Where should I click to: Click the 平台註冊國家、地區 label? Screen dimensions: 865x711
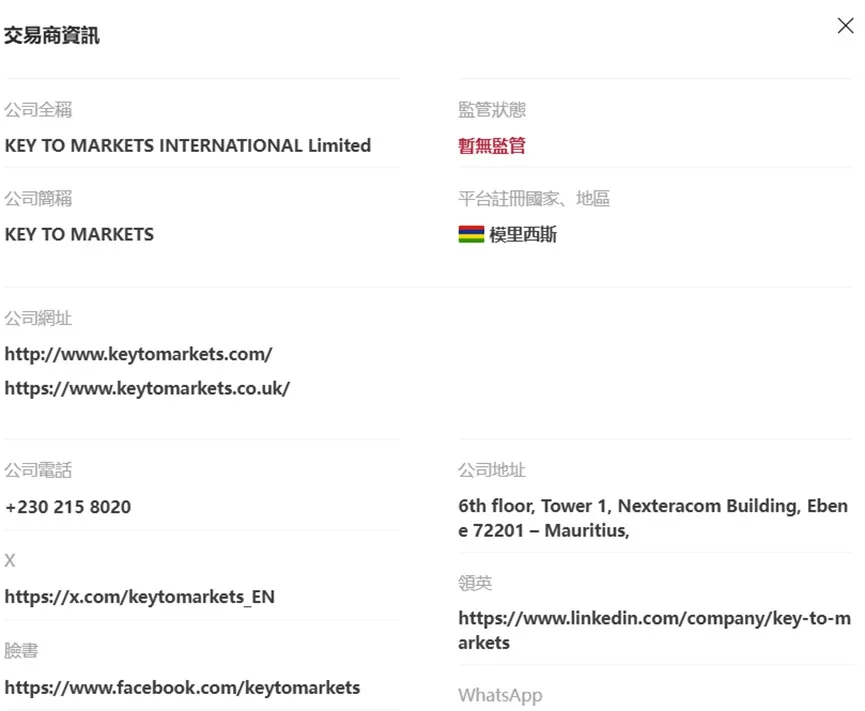[533, 199]
